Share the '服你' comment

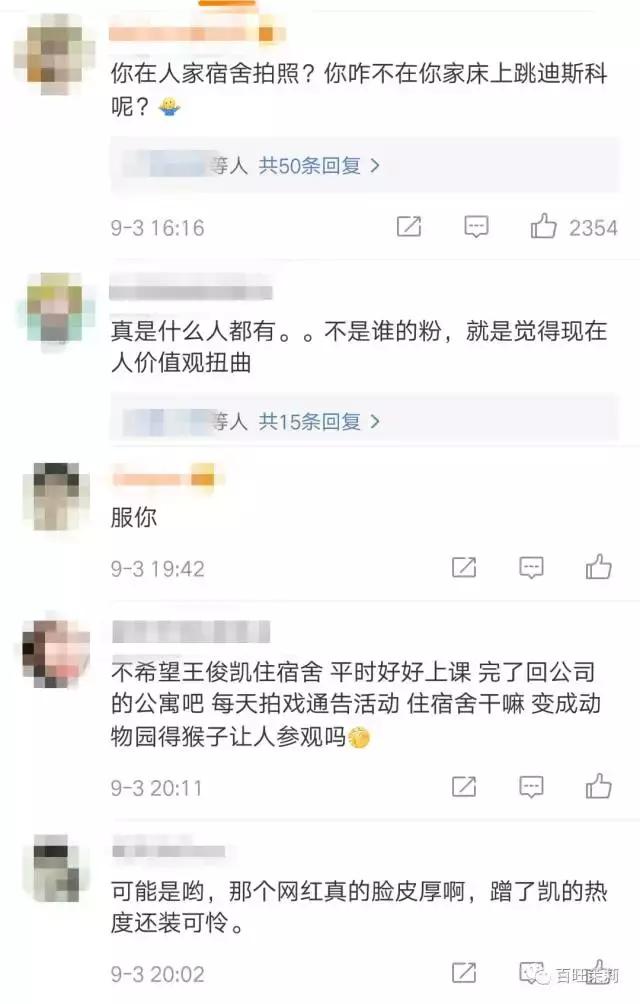464,567
